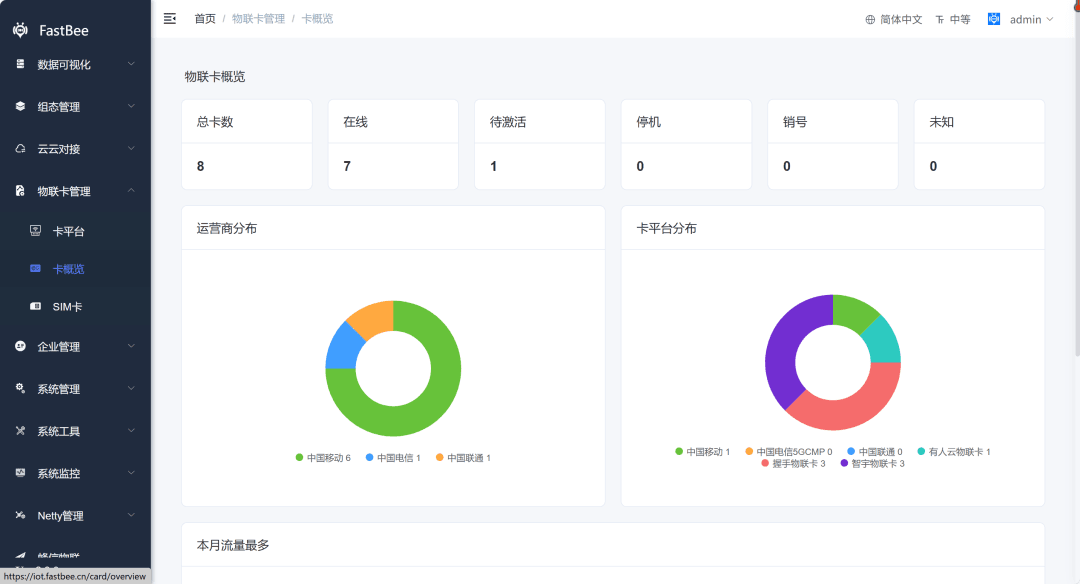The image size is (1080, 584).
Task: Click the admin avatar icon
Action: pos(994,19)
